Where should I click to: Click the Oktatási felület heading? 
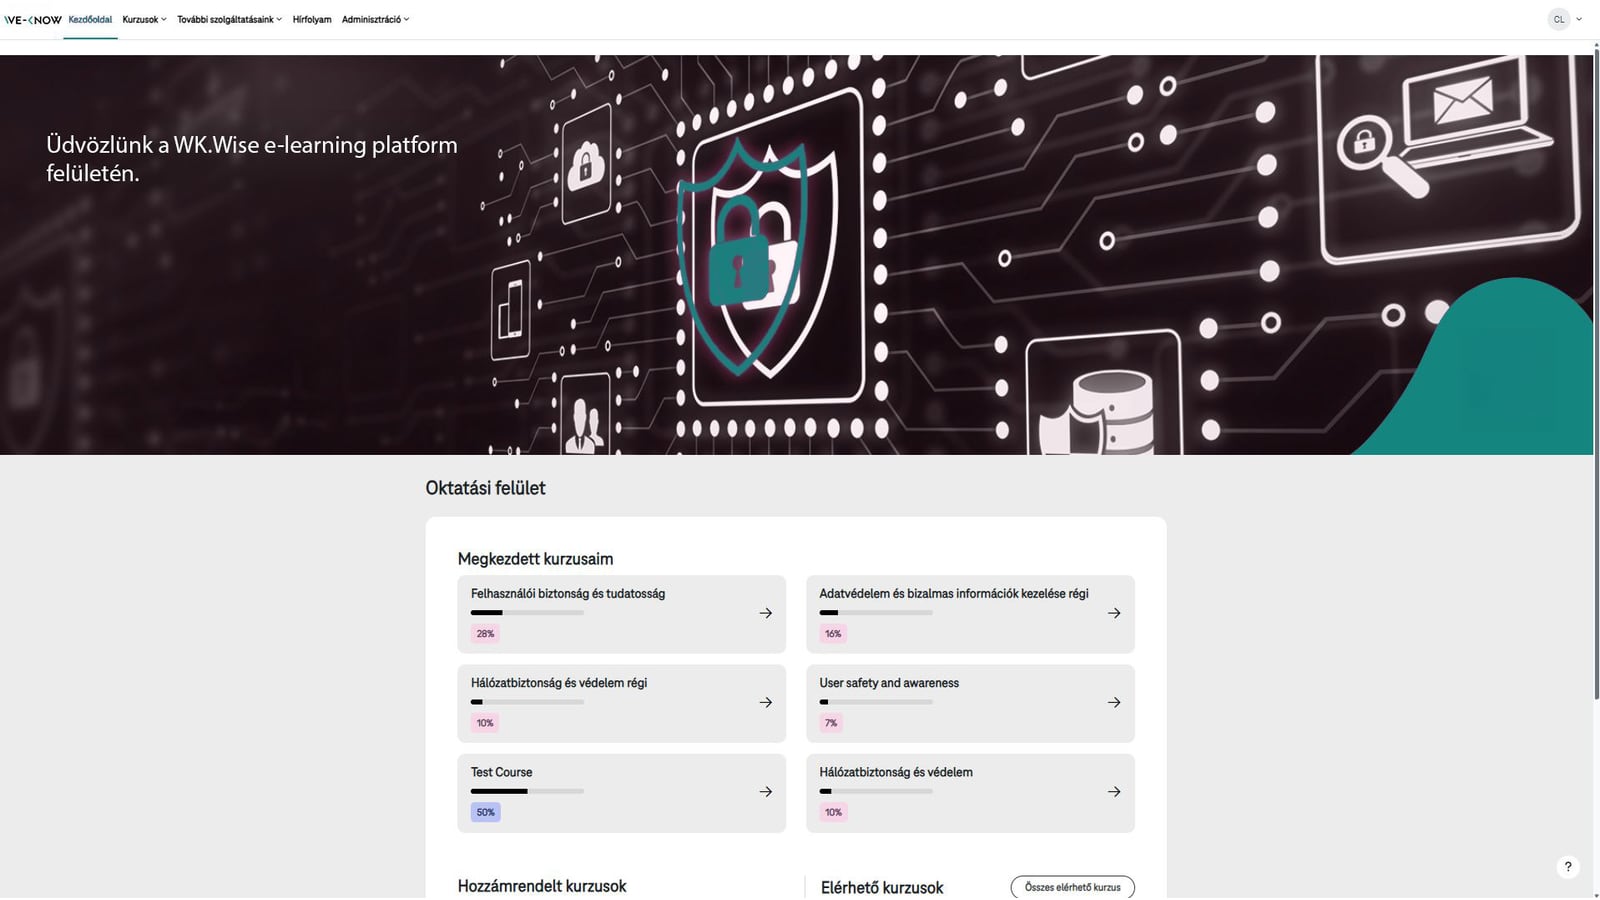point(485,488)
